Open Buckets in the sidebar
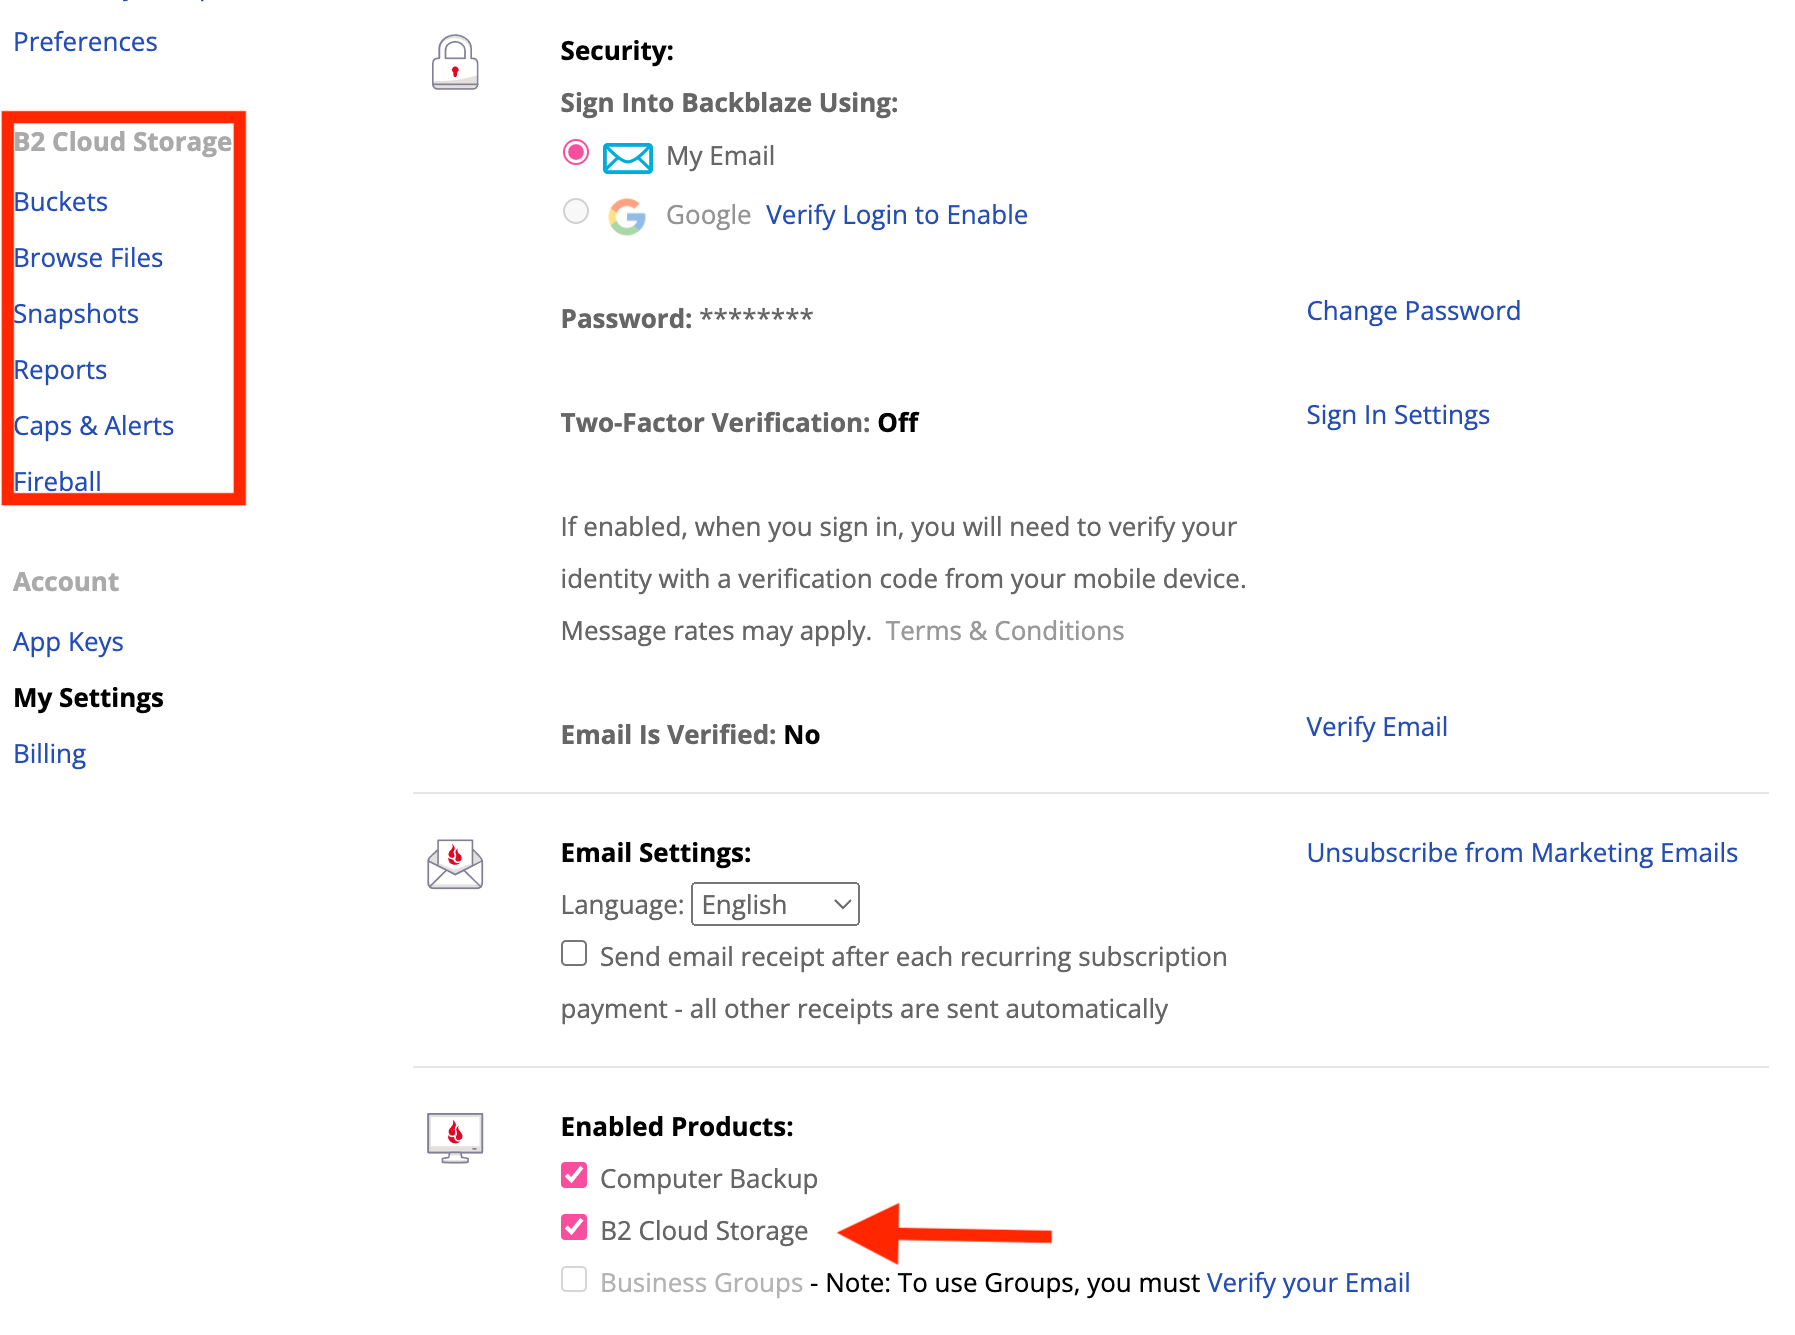The height and width of the screenshot is (1335, 1795). [x=61, y=202]
